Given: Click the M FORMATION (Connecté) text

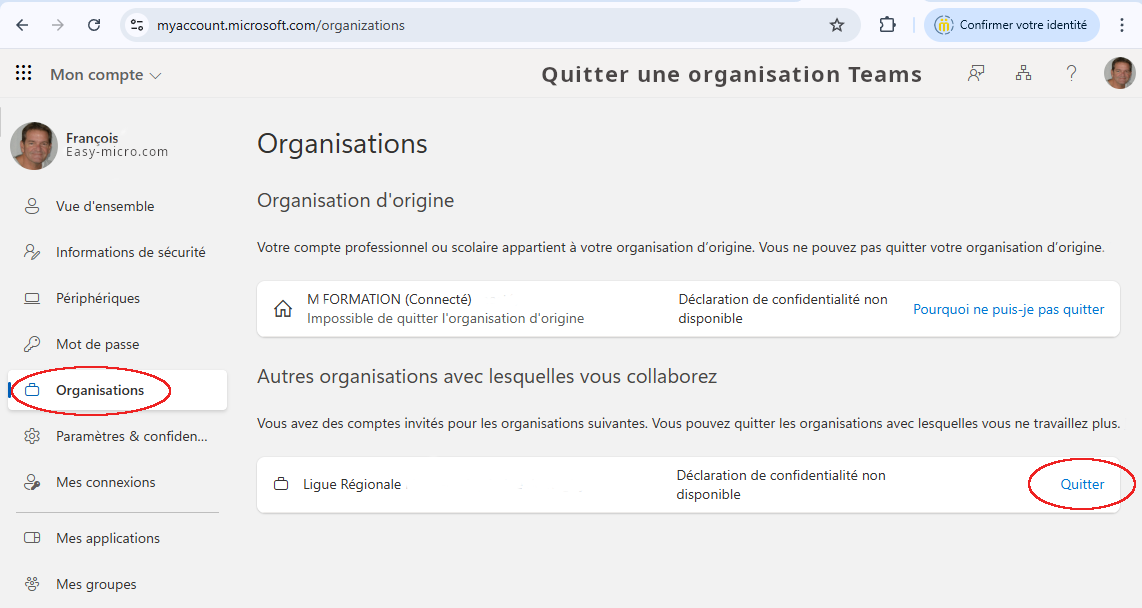Looking at the screenshot, I should [x=389, y=299].
